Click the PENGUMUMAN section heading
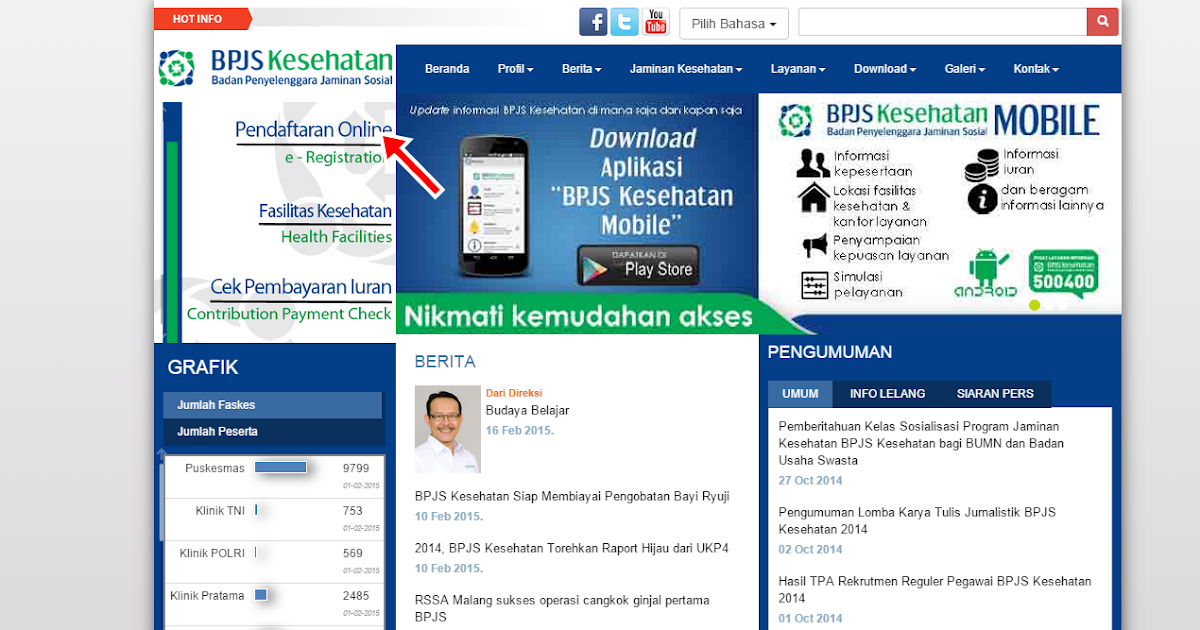Screen dimensions: 1200x630 [830, 352]
